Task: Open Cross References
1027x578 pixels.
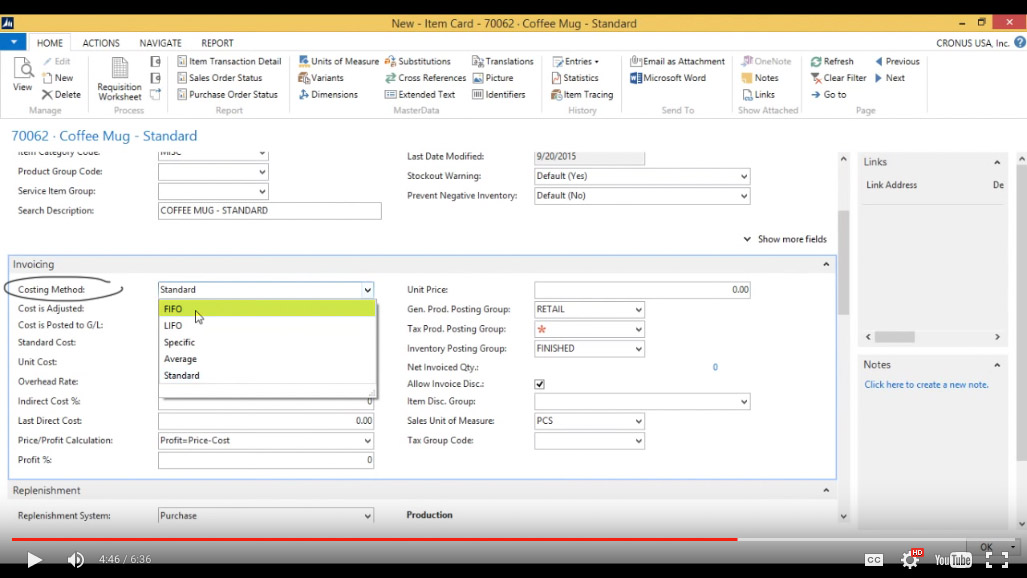Action: coord(426,78)
